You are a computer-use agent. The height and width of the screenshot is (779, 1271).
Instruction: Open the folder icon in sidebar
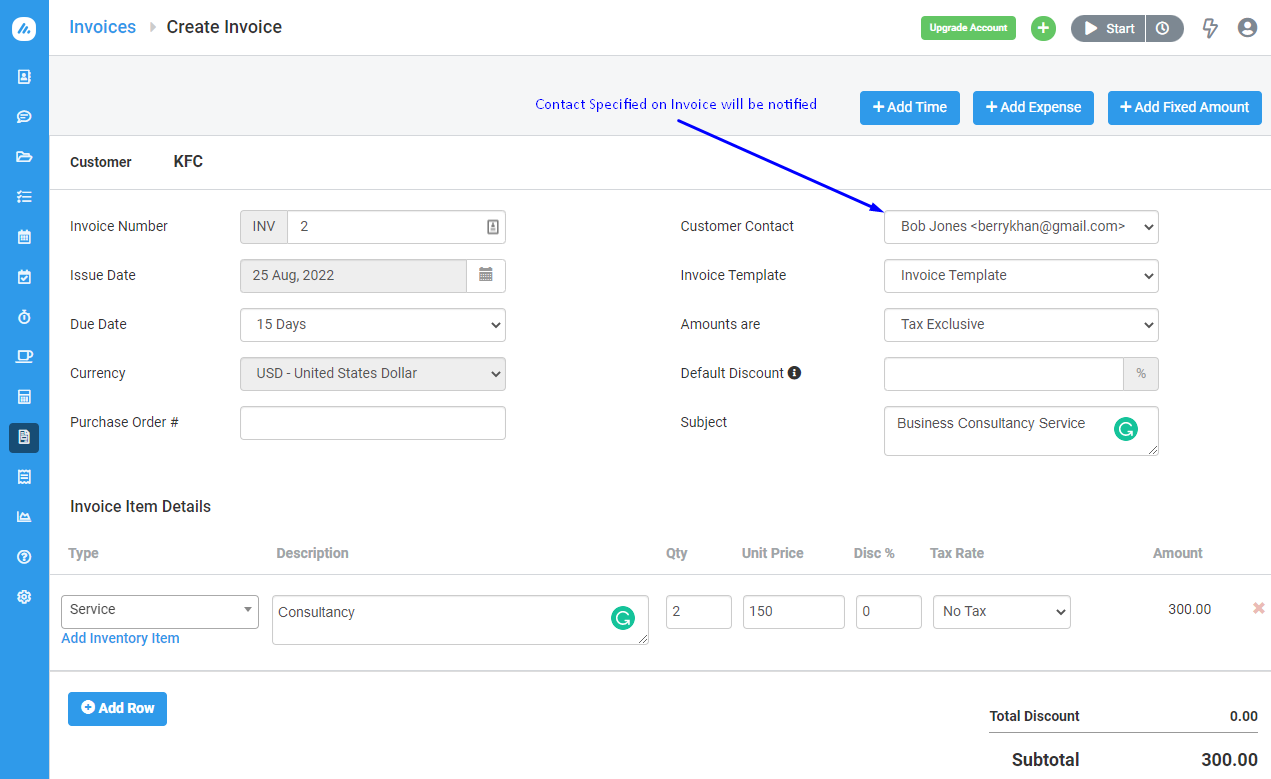(24, 157)
